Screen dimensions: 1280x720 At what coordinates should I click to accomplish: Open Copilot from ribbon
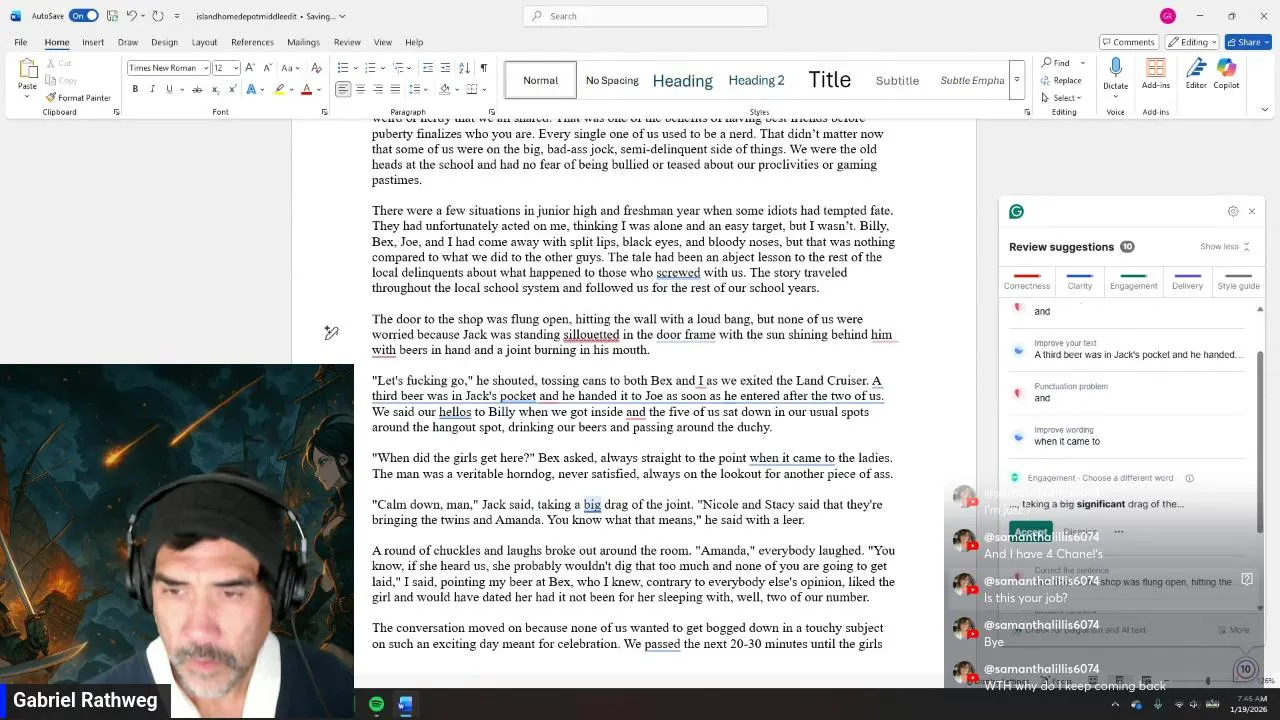(x=1226, y=74)
